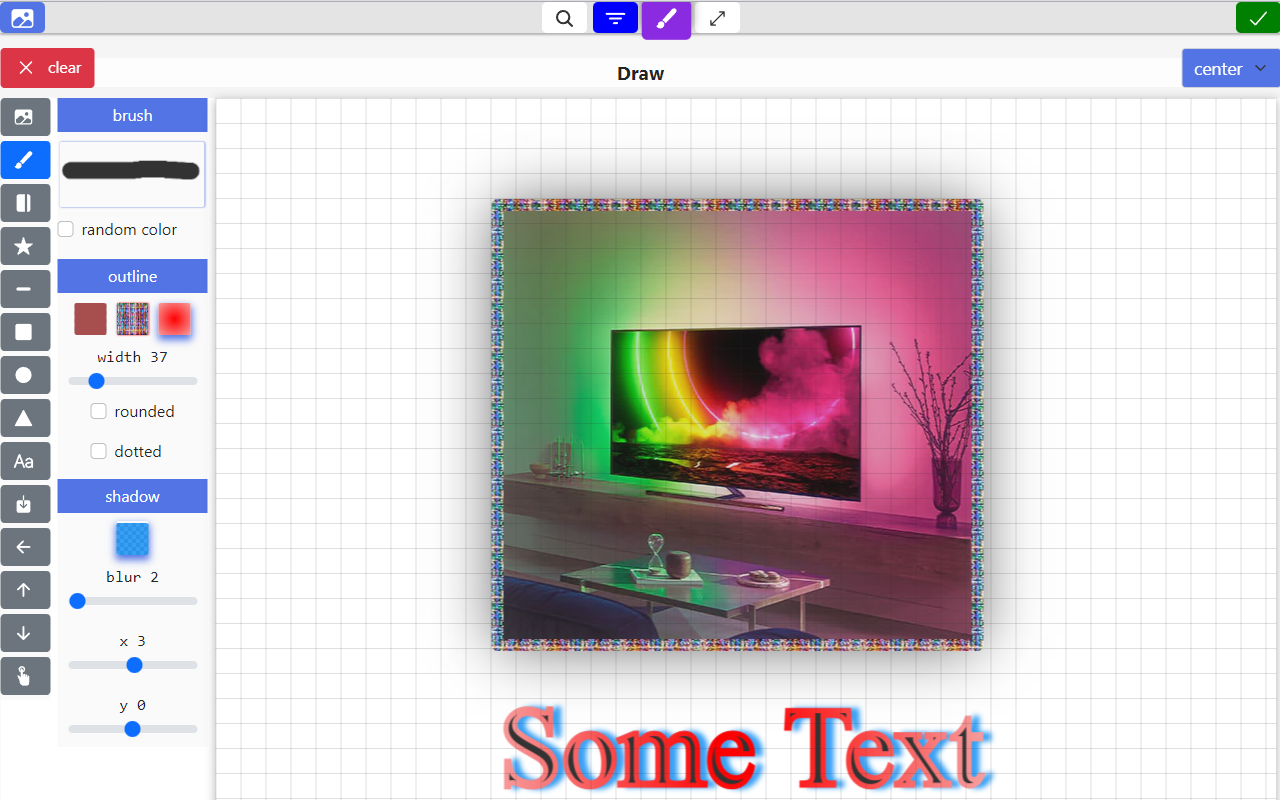
Task: Click the shadow section header
Action: pyautogui.click(x=132, y=496)
